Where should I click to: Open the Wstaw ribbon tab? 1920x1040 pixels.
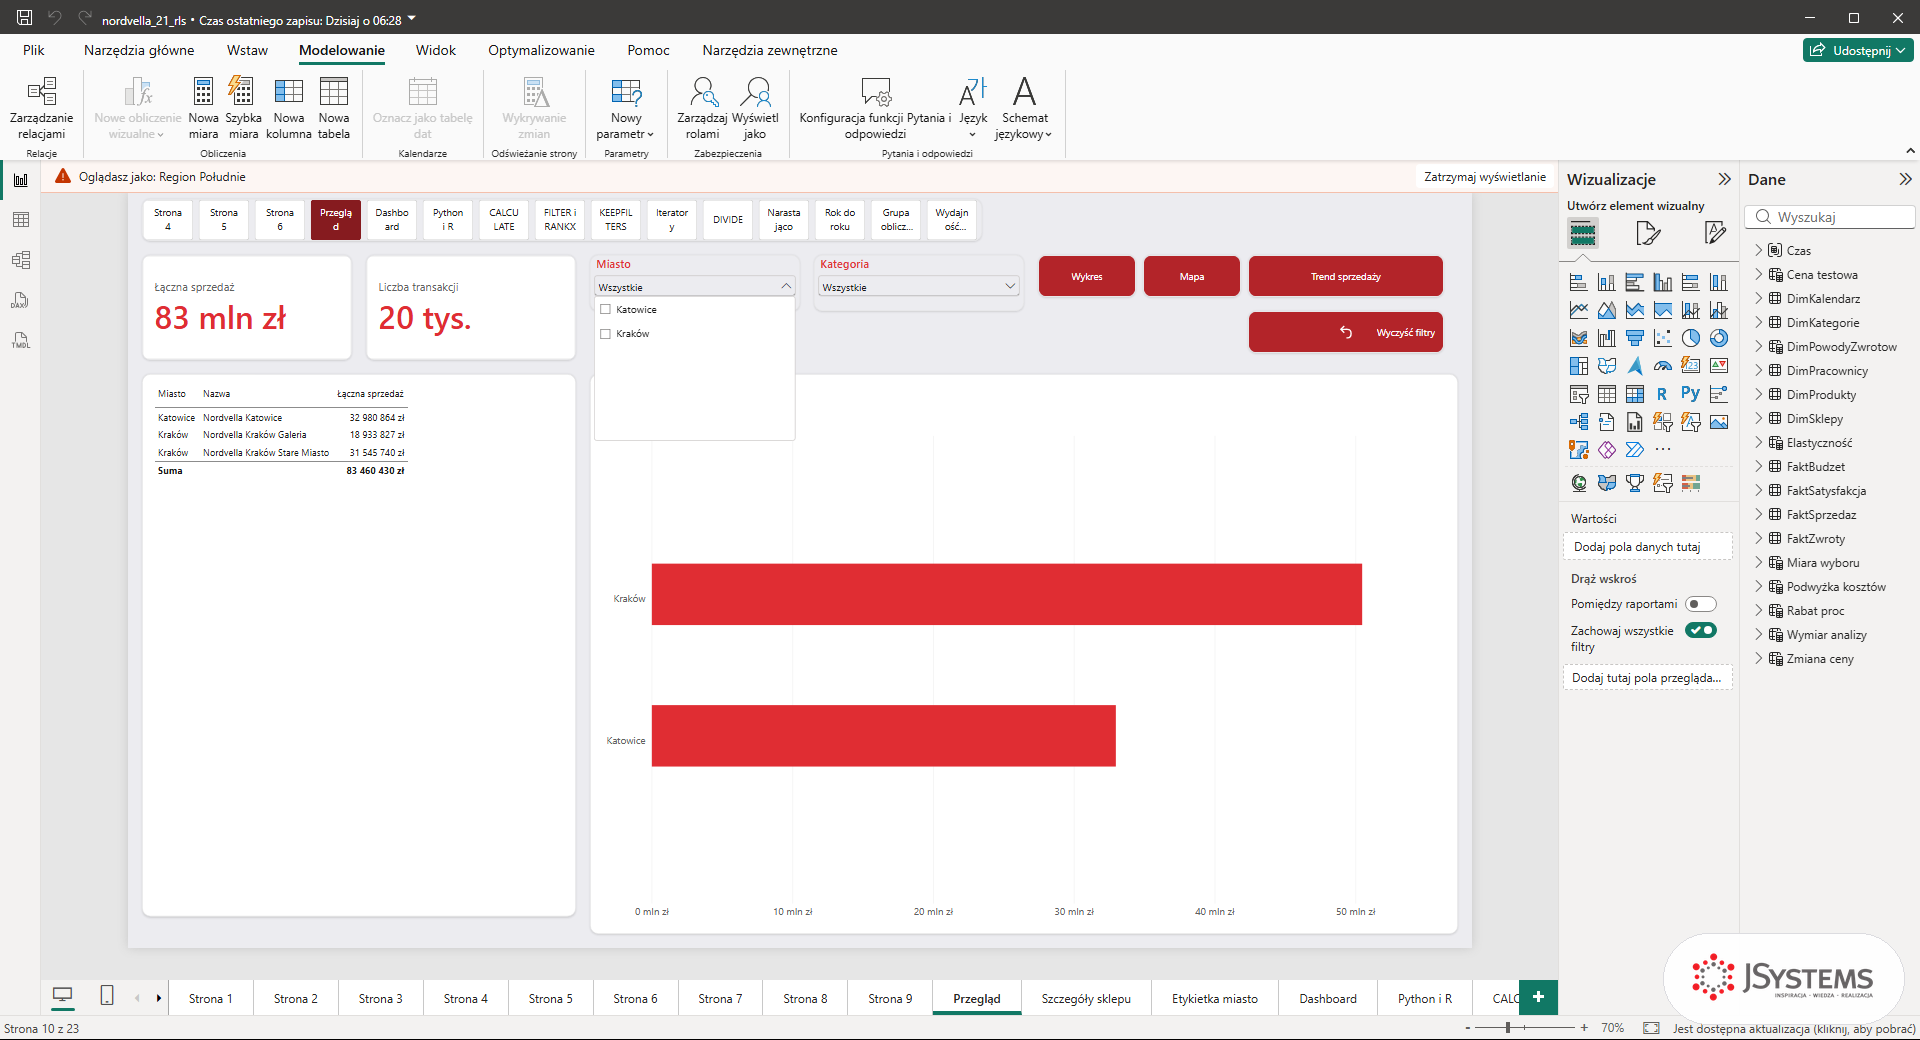click(247, 50)
